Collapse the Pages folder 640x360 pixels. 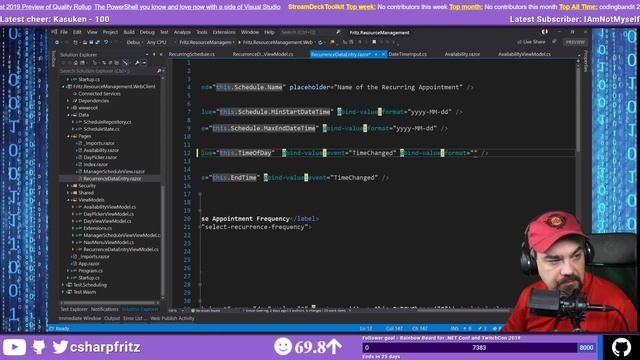tap(68, 136)
